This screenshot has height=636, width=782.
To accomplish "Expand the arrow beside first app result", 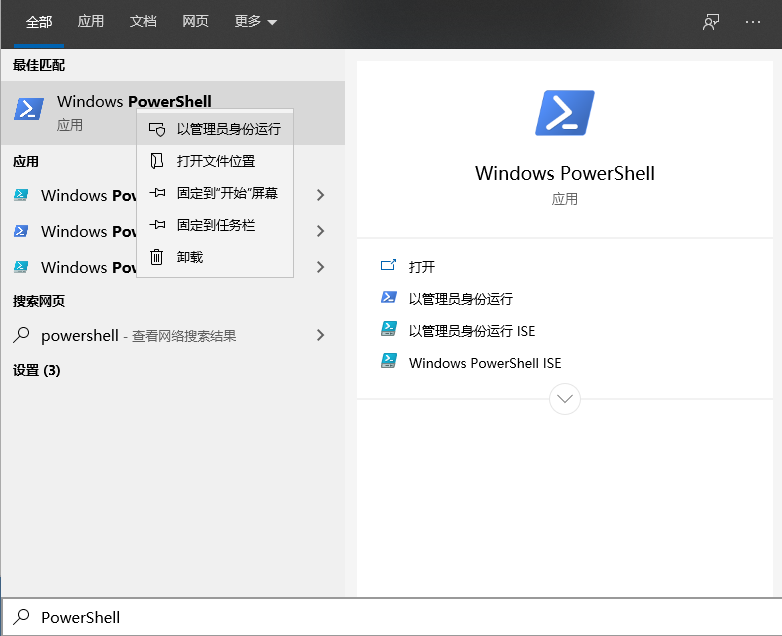I will tap(320, 195).
